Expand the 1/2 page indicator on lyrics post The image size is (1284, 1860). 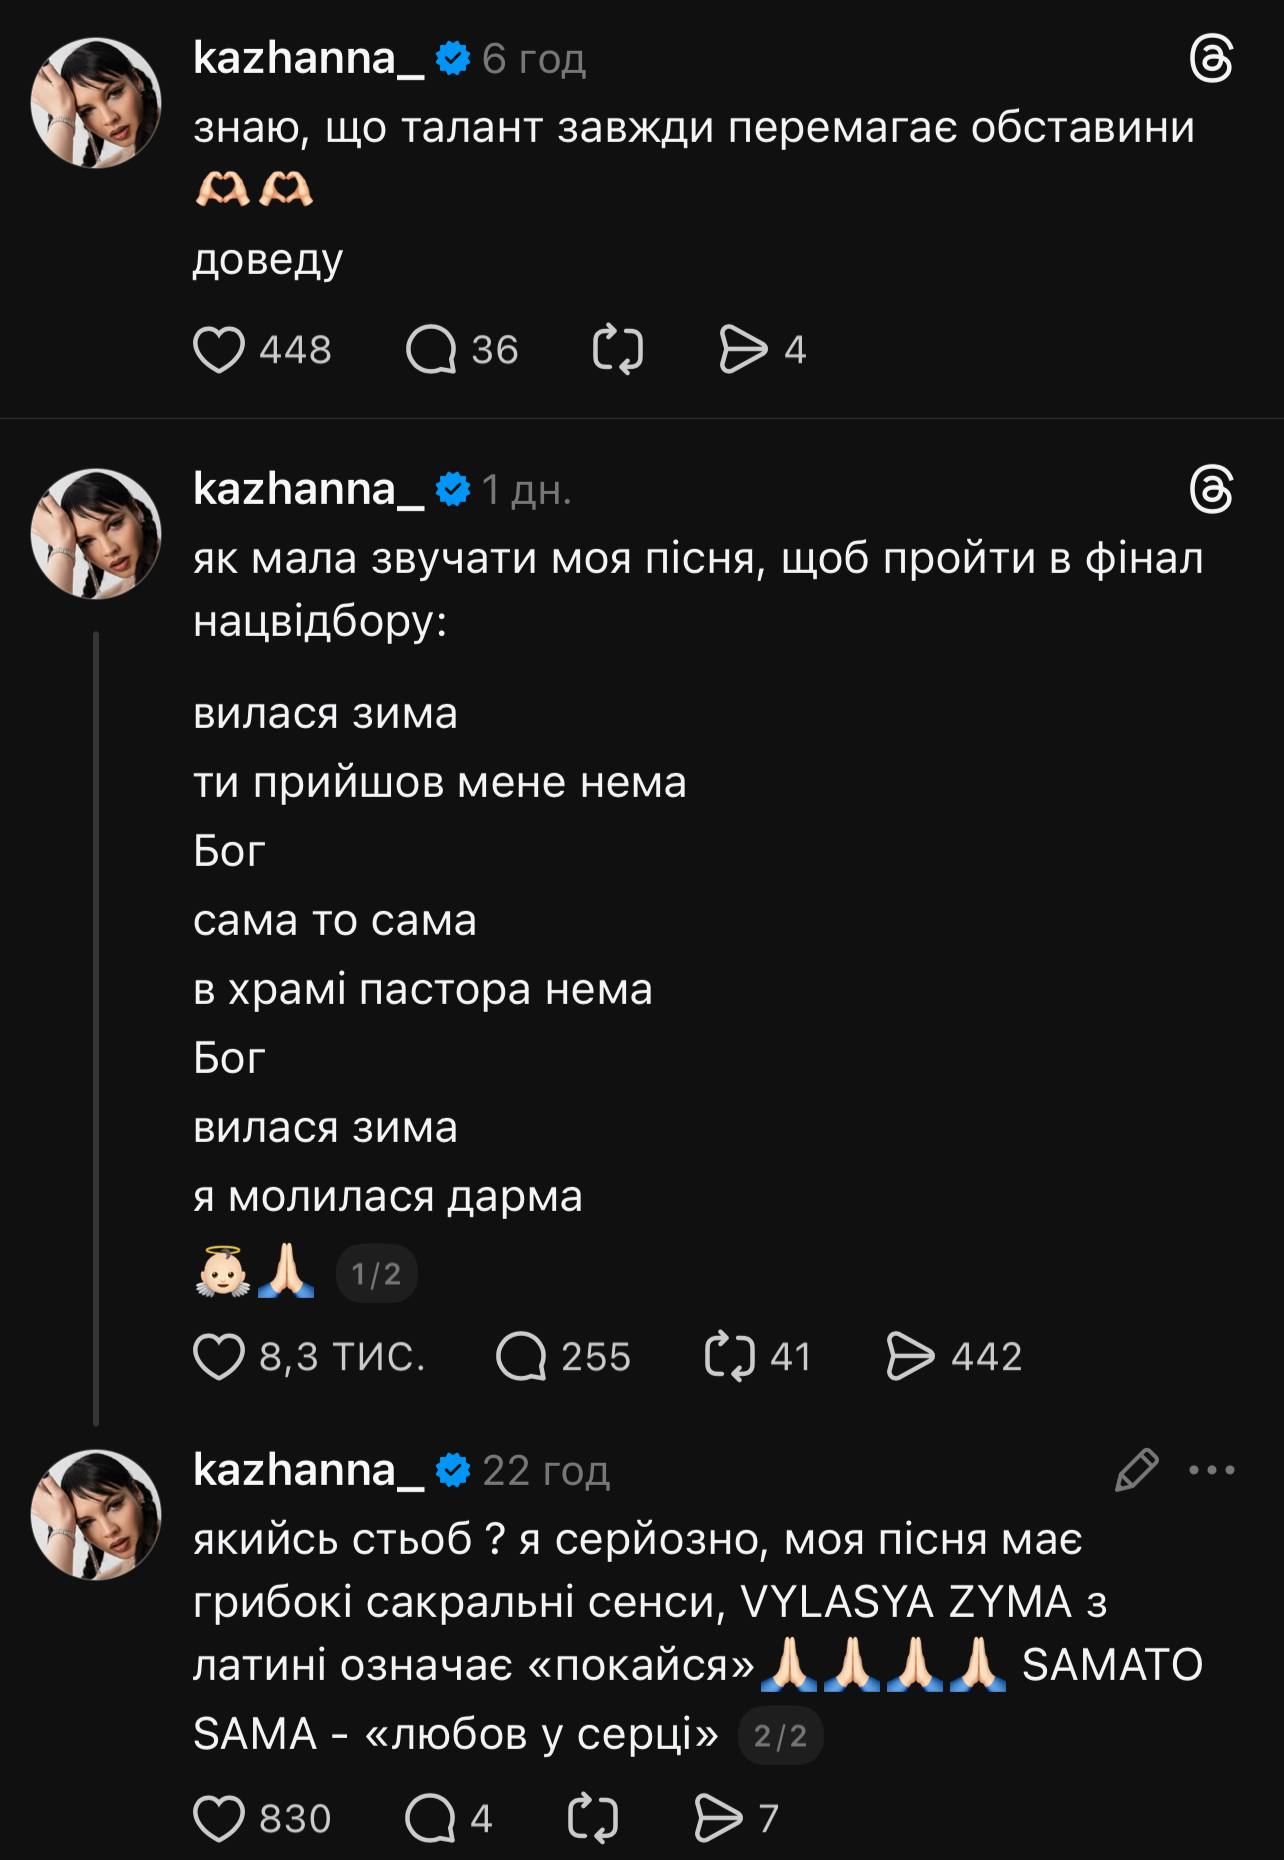point(377,1273)
